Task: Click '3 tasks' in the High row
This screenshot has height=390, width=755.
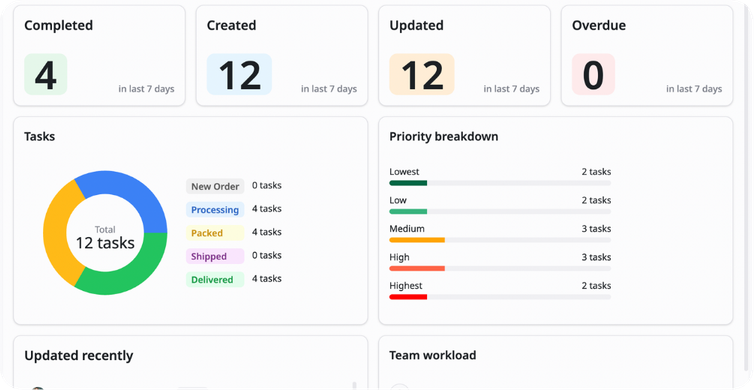Action: tap(596, 257)
